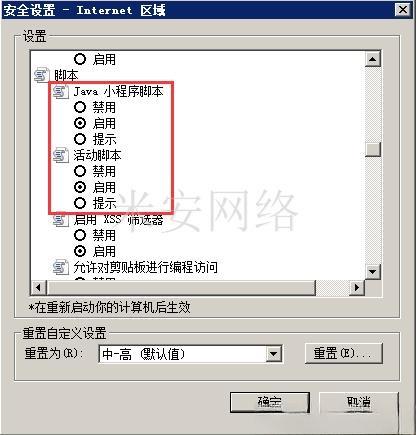Image resolution: width=416 pixels, height=435 pixels.
Task: Click the 脚本 category script icon
Action: click(41, 75)
